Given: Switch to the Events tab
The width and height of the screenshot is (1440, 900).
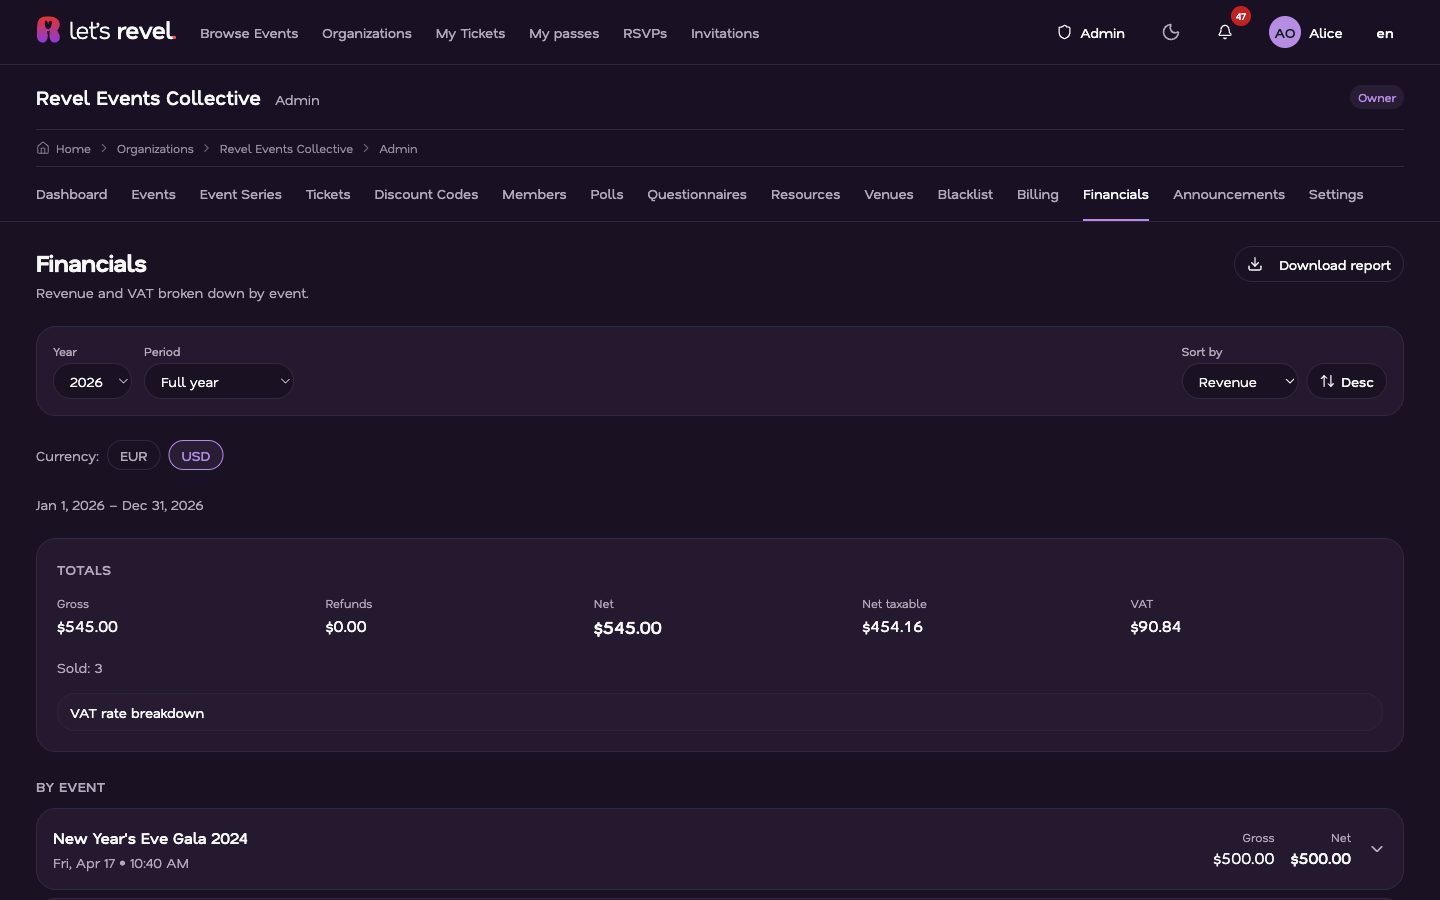Looking at the screenshot, I should [153, 194].
